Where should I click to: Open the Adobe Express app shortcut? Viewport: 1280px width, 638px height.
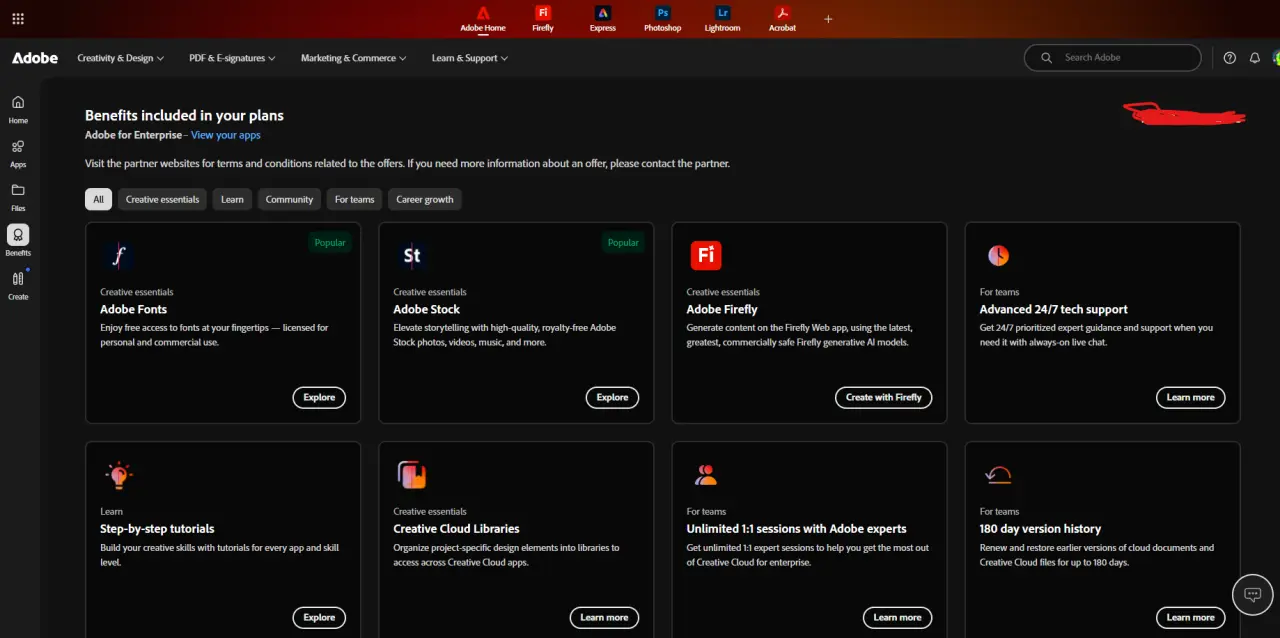602,18
